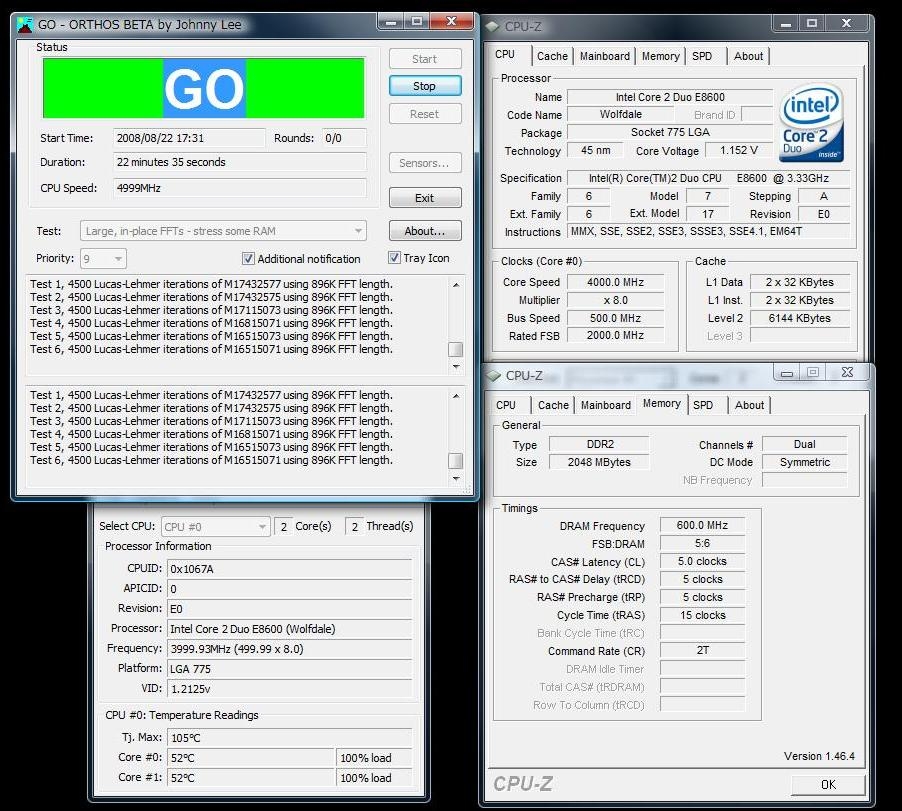
Task: Uncheck the Tray Icon checkbox
Action: (394, 258)
